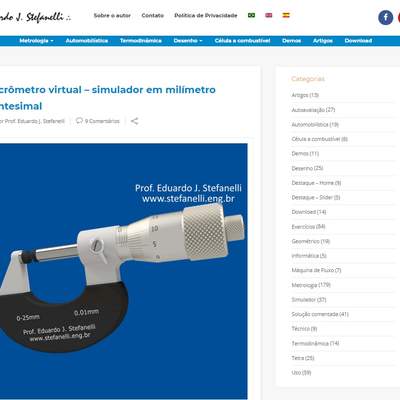Open the Exercícios category link
Screen dimensions: 400x400
point(308,227)
